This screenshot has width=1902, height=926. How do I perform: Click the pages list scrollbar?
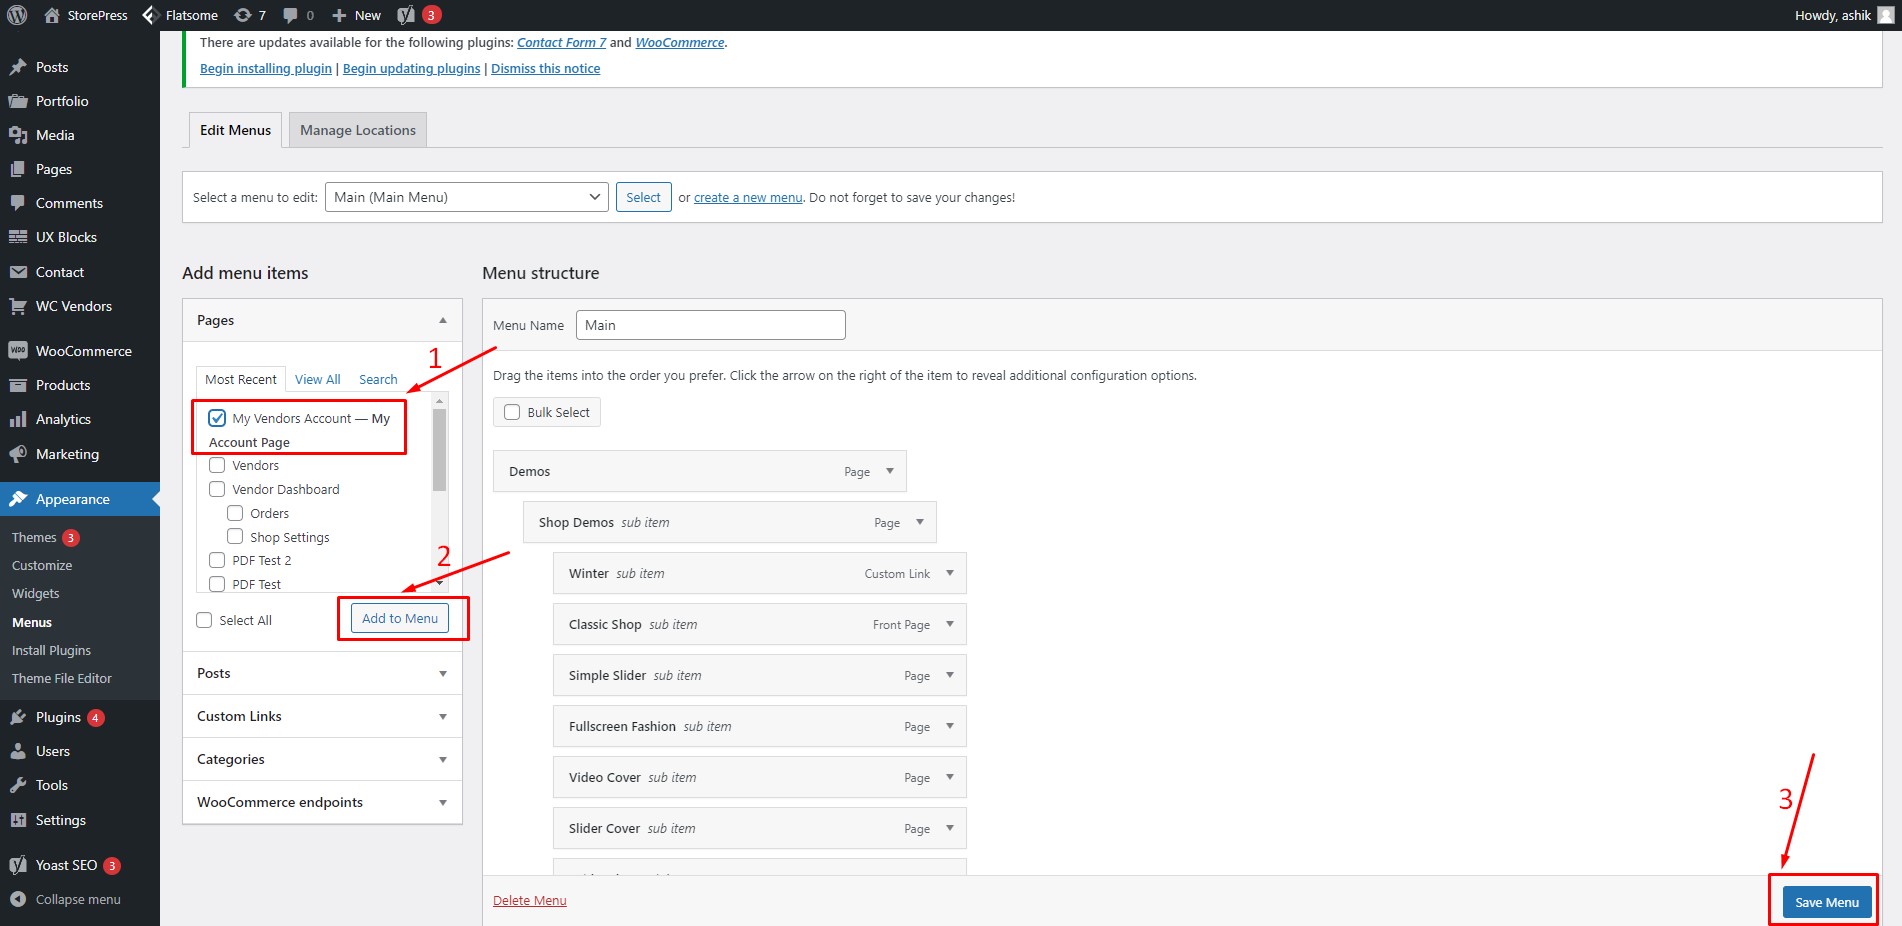[439, 450]
